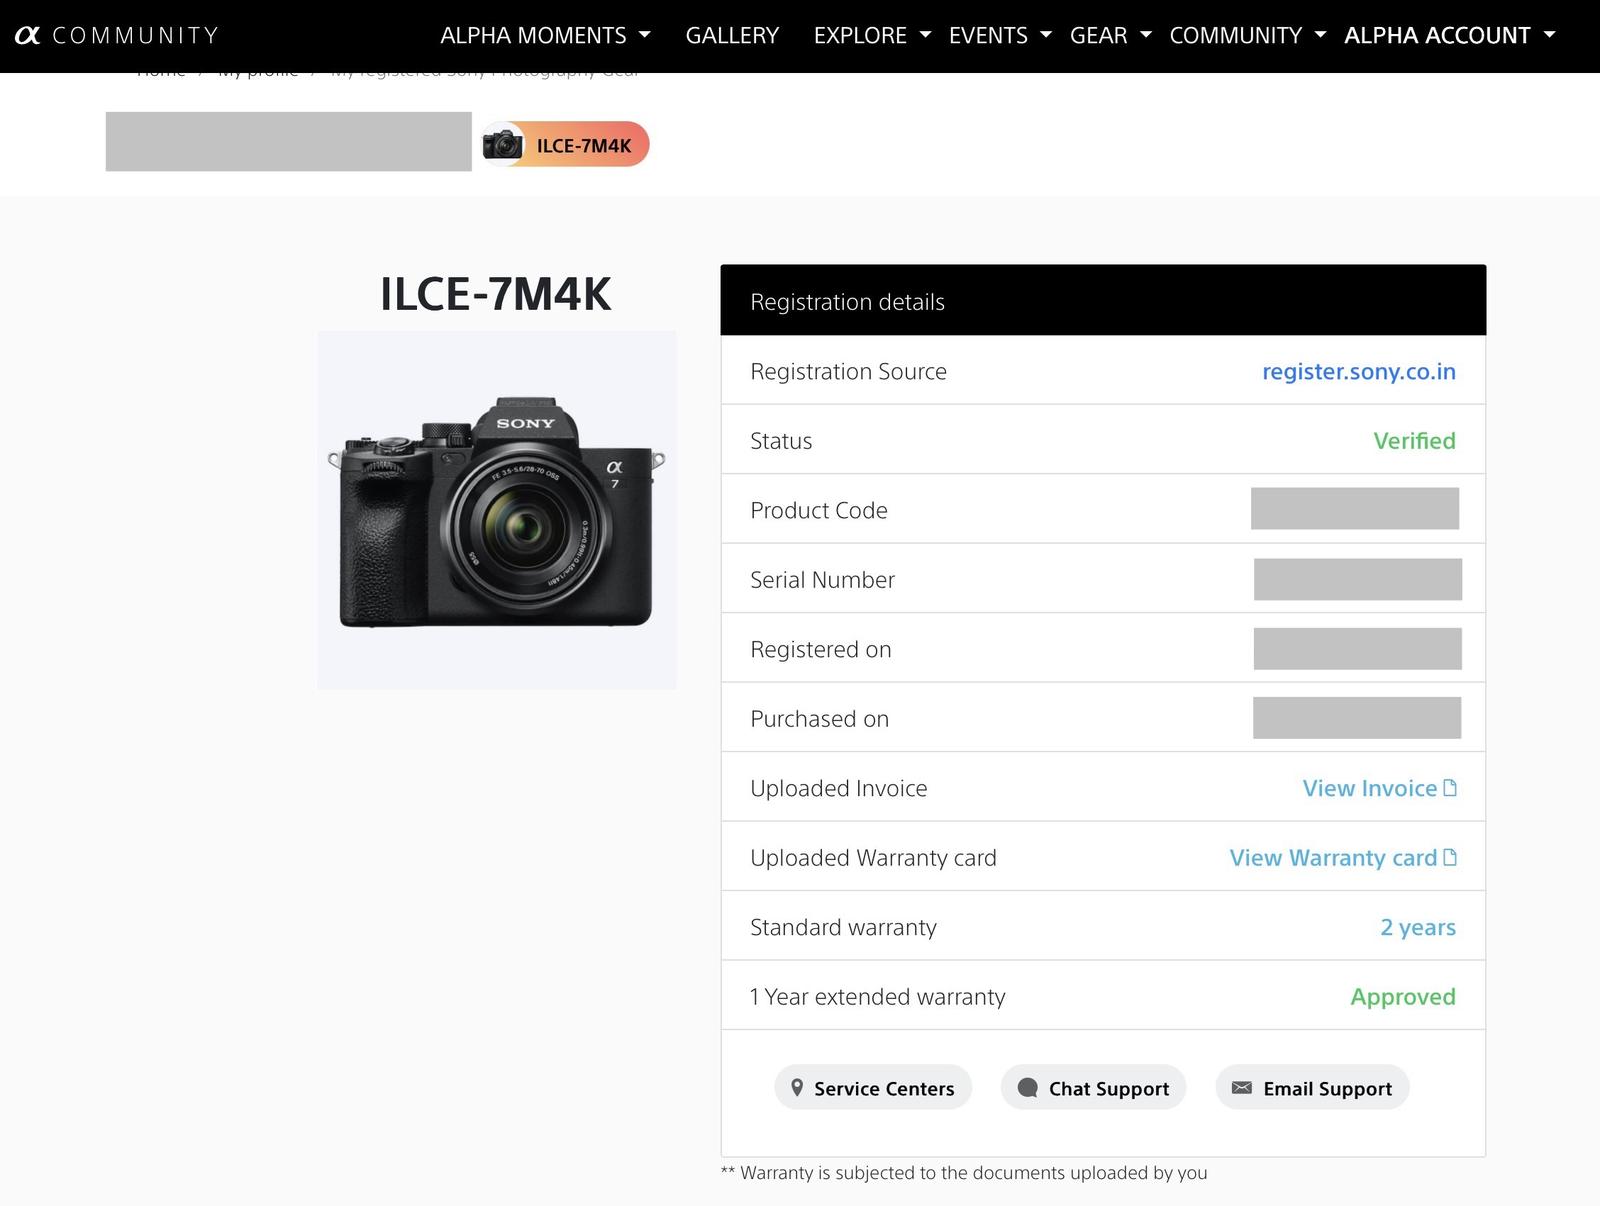Click the Alpha logo icon

27,35
